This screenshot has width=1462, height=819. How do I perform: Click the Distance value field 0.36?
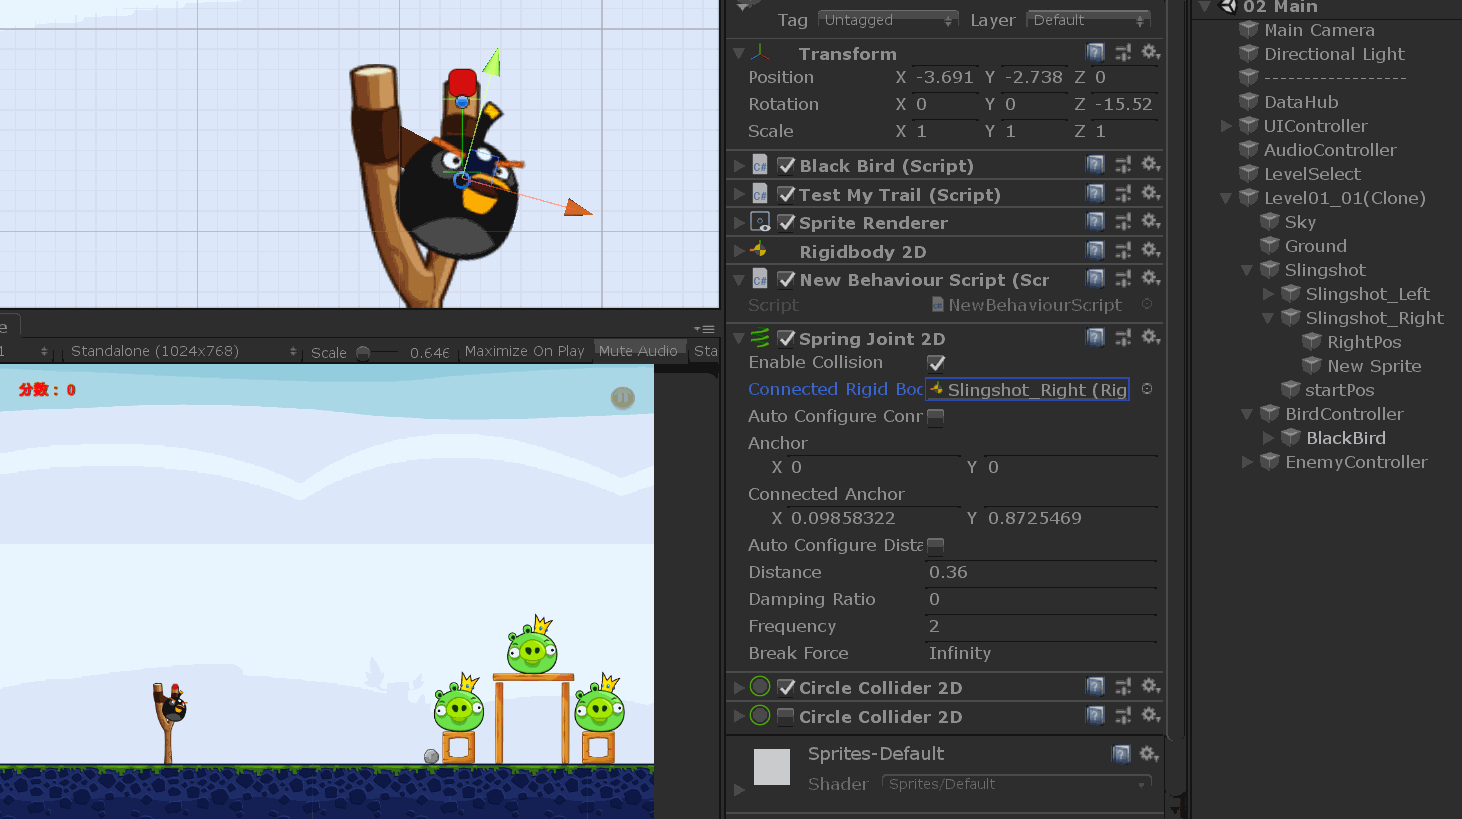pos(1041,572)
